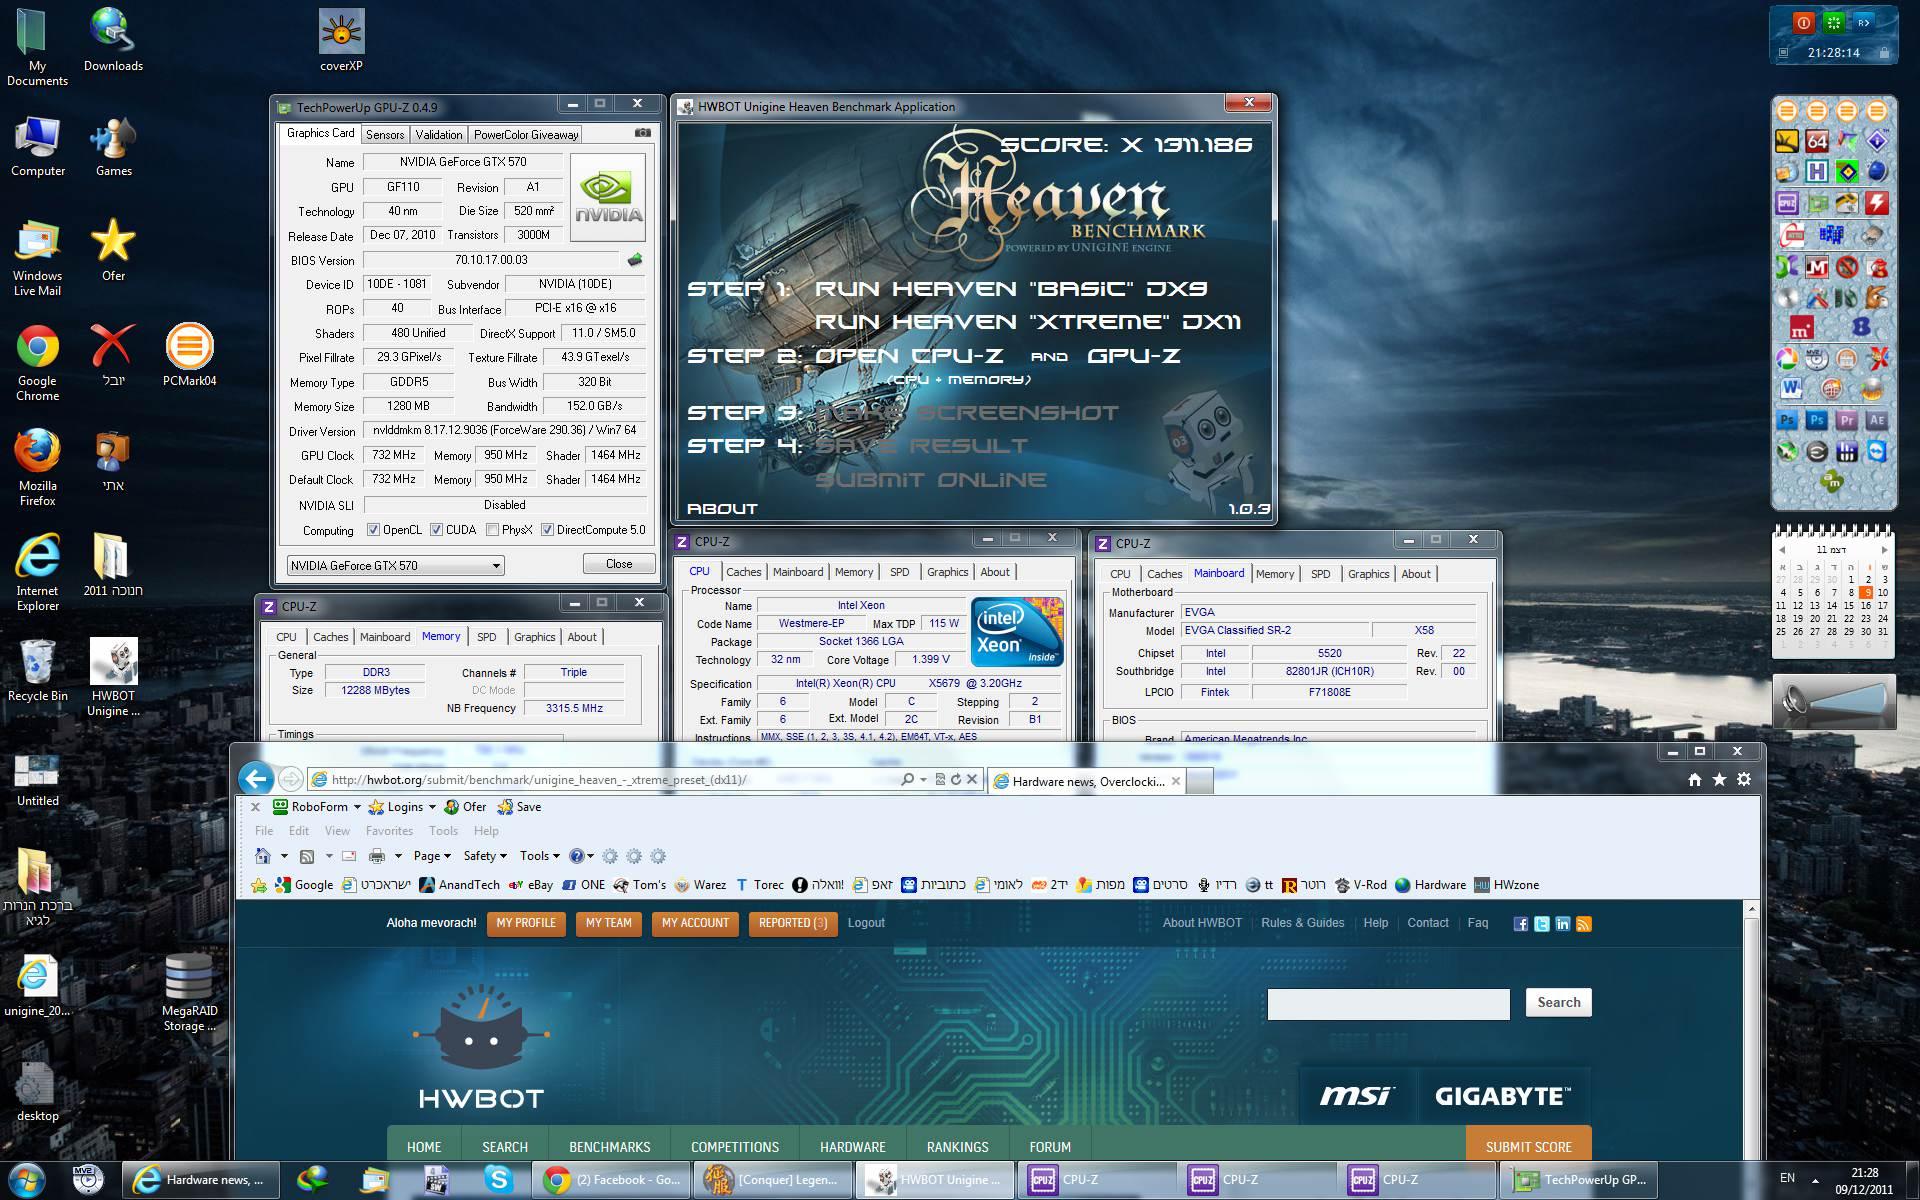This screenshot has width=1920, height=1200.
Task: Open PCMark04 desktop shortcut
Action: 189,355
